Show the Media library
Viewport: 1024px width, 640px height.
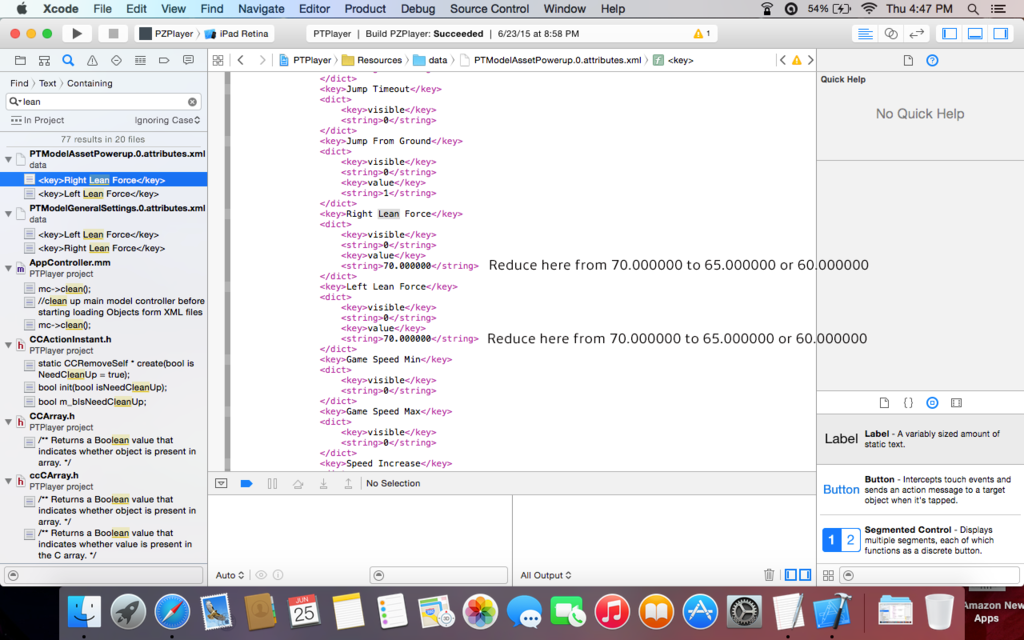click(957, 402)
